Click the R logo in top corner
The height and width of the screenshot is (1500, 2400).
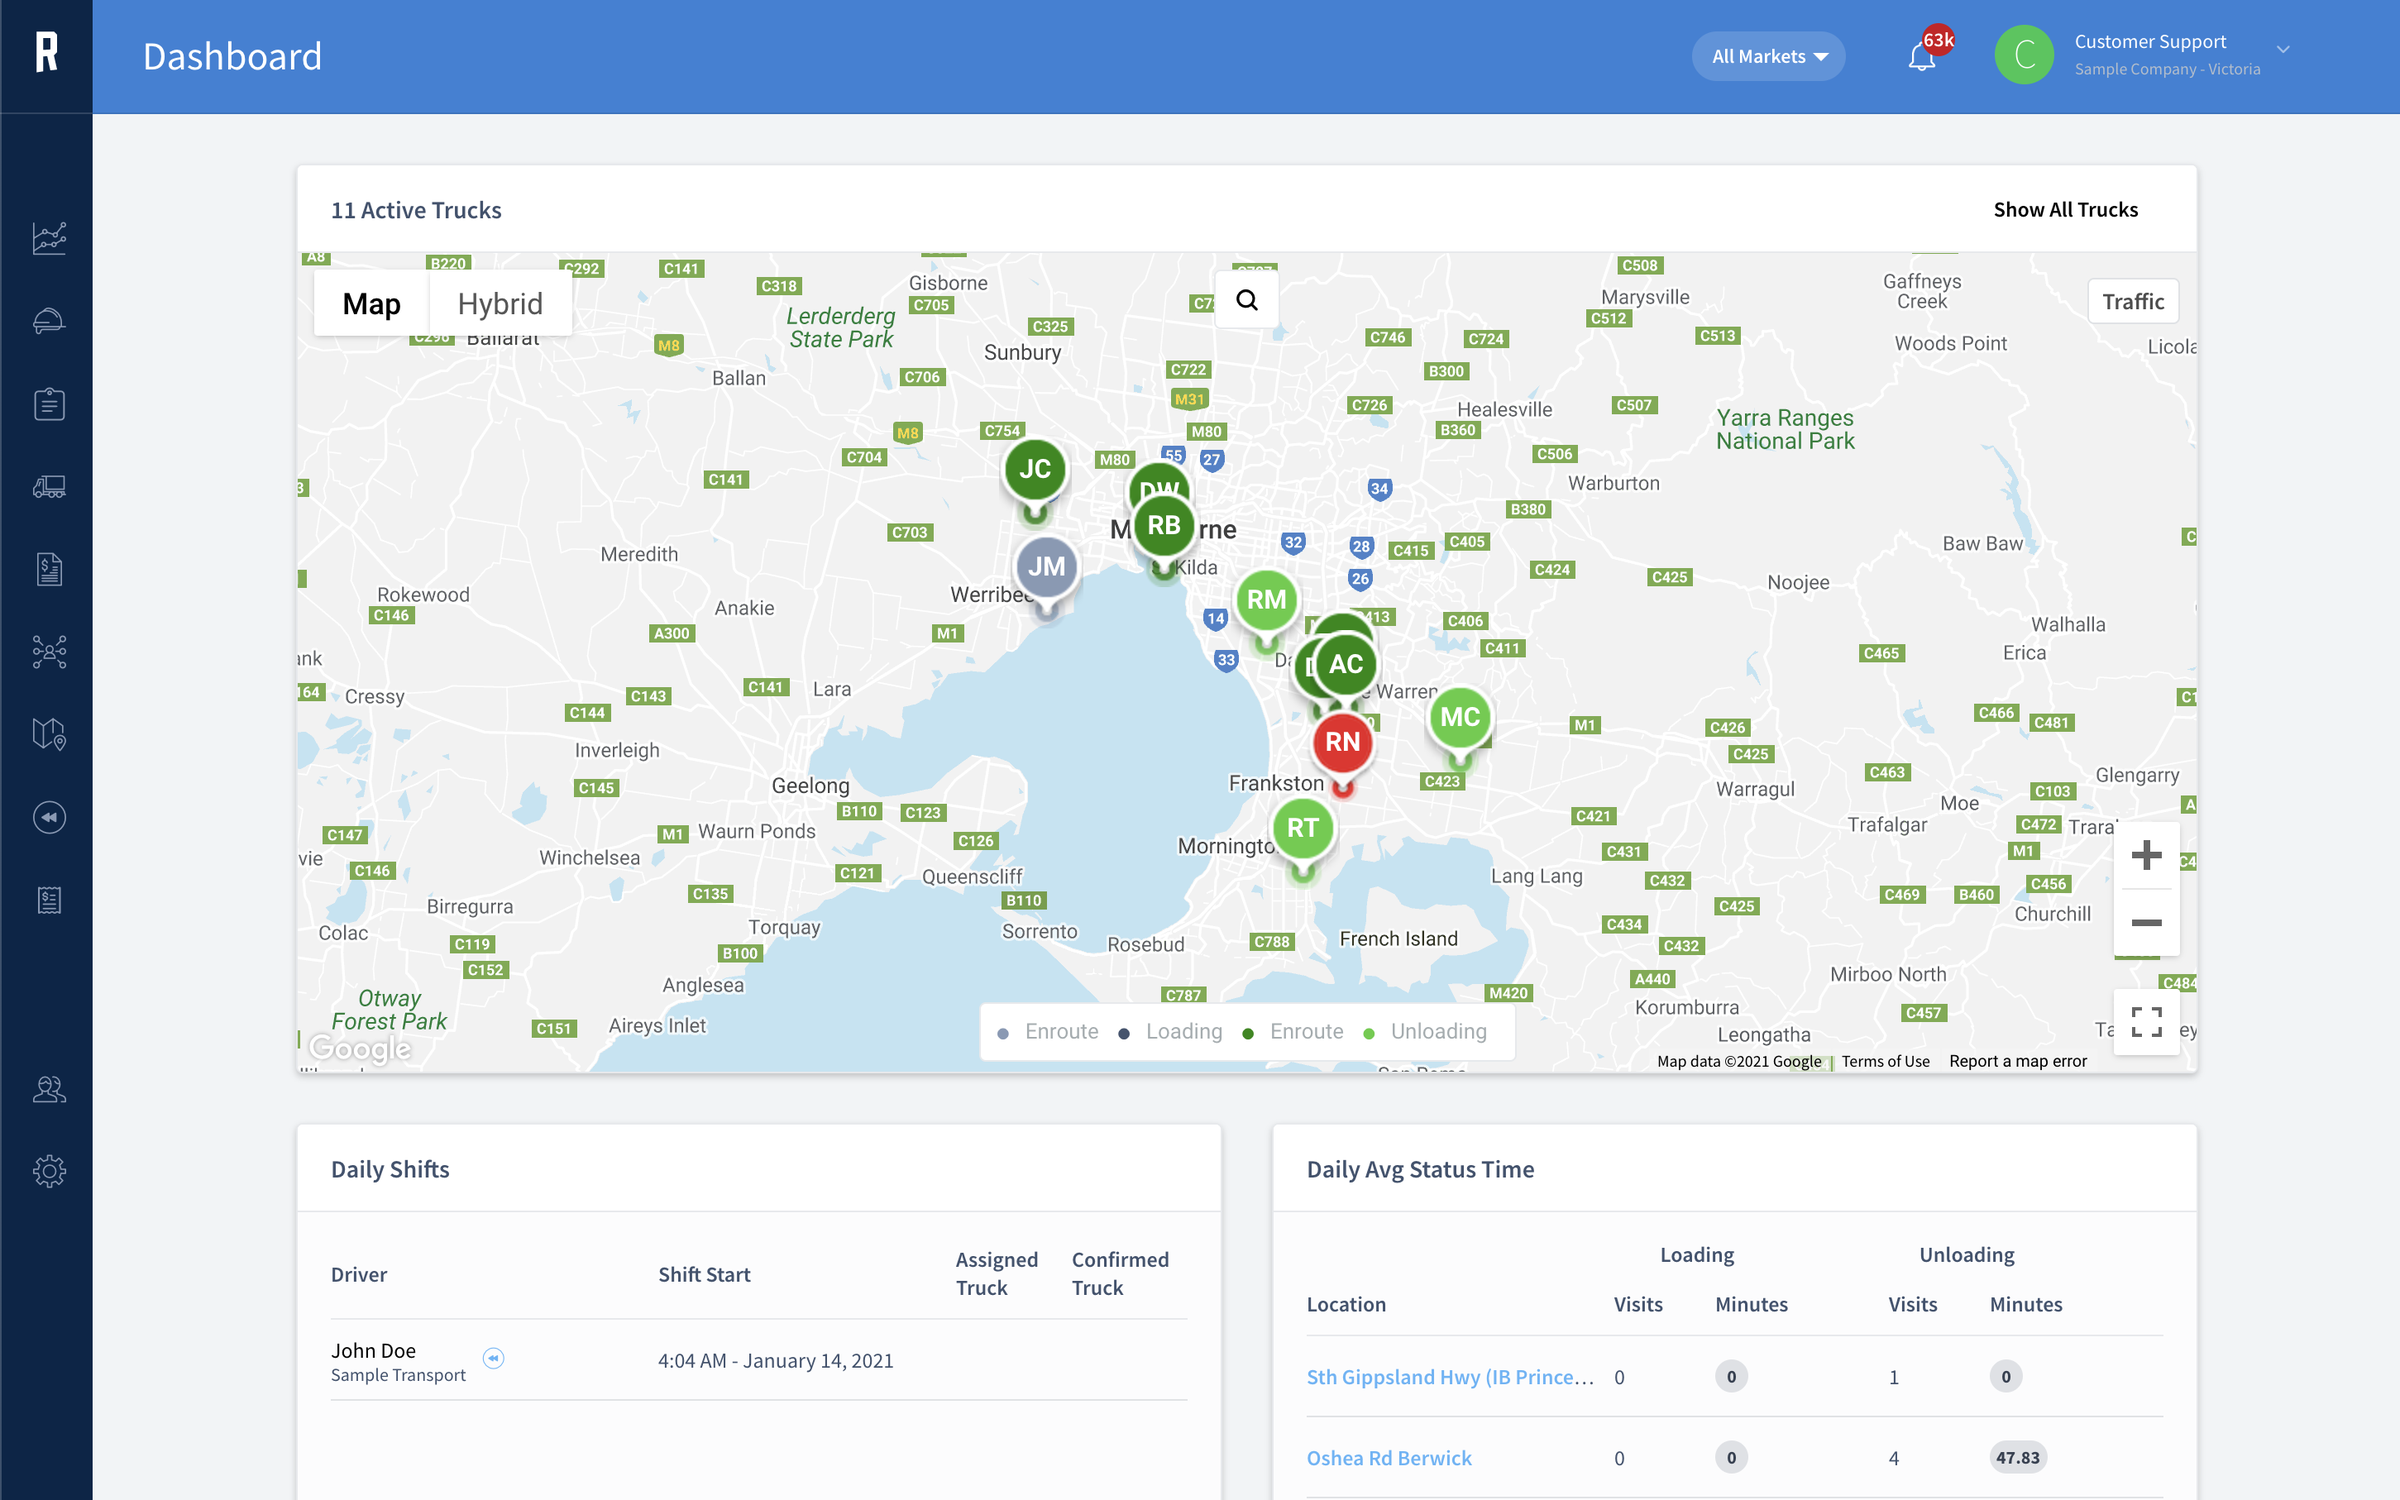pos(46,52)
